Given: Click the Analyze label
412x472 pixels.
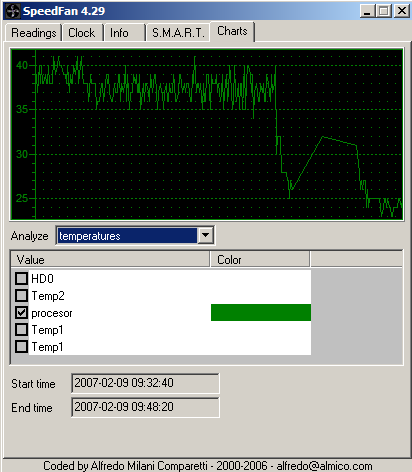Looking at the screenshot, I should (x=29, y=236).
